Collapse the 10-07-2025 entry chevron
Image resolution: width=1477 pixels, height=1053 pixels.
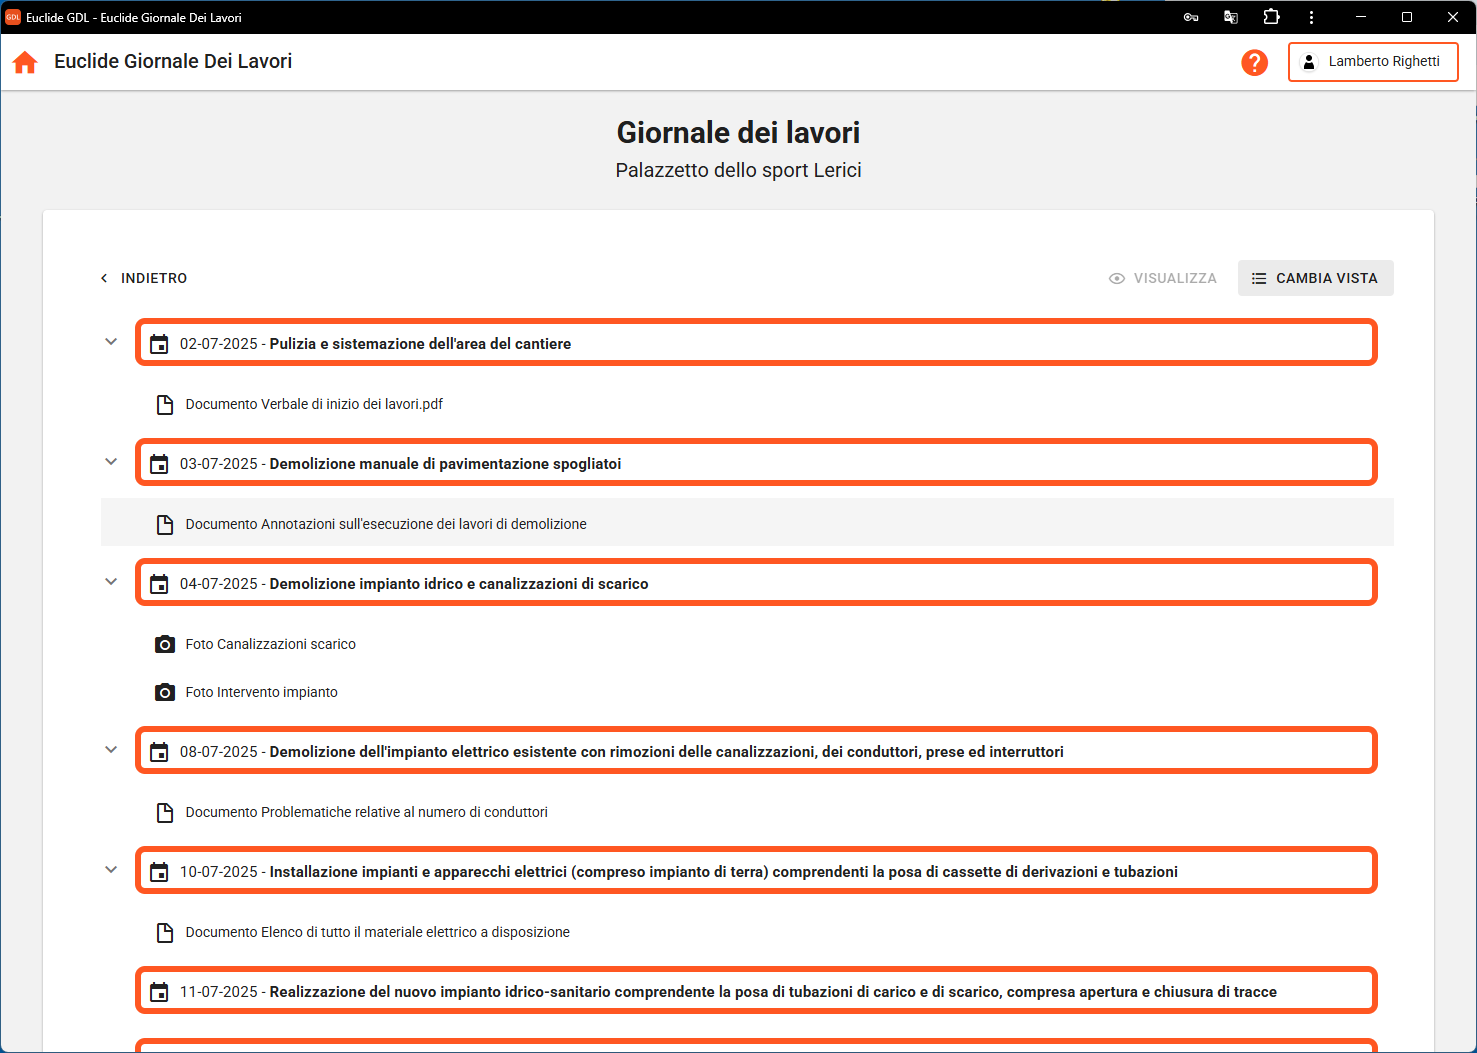click(x=111, y=870)
